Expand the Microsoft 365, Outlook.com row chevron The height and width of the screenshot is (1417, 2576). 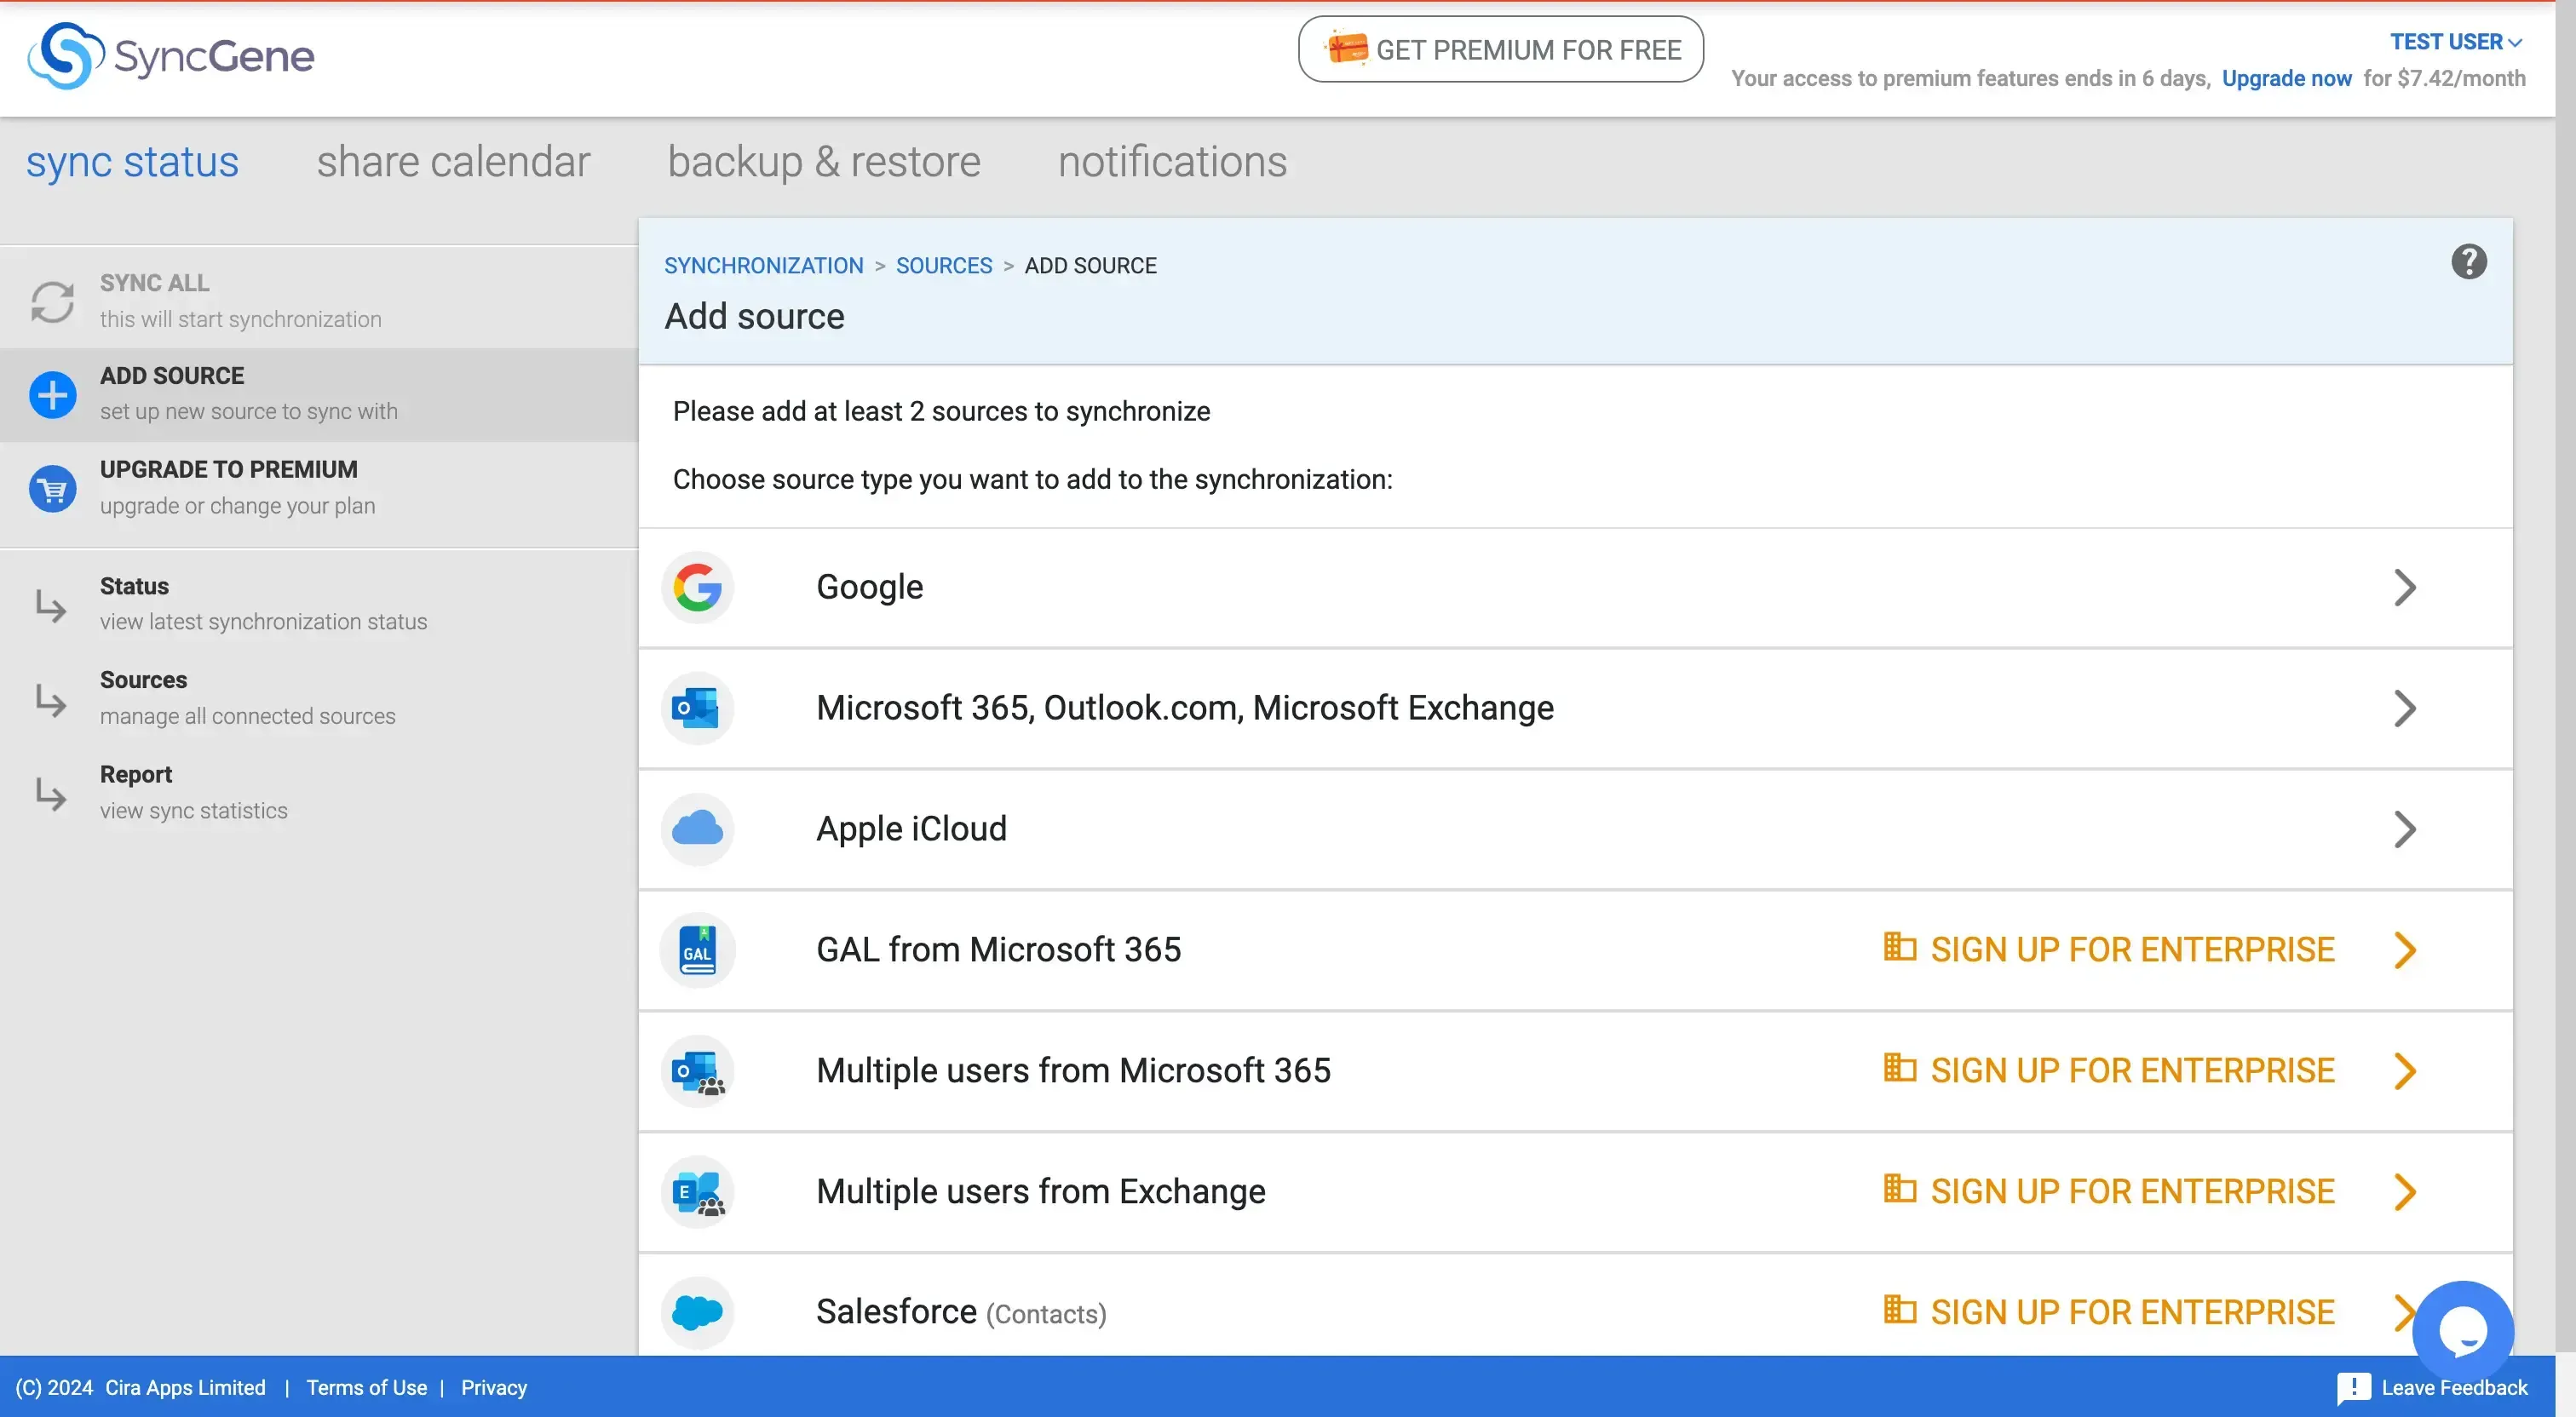[2405, 708]
